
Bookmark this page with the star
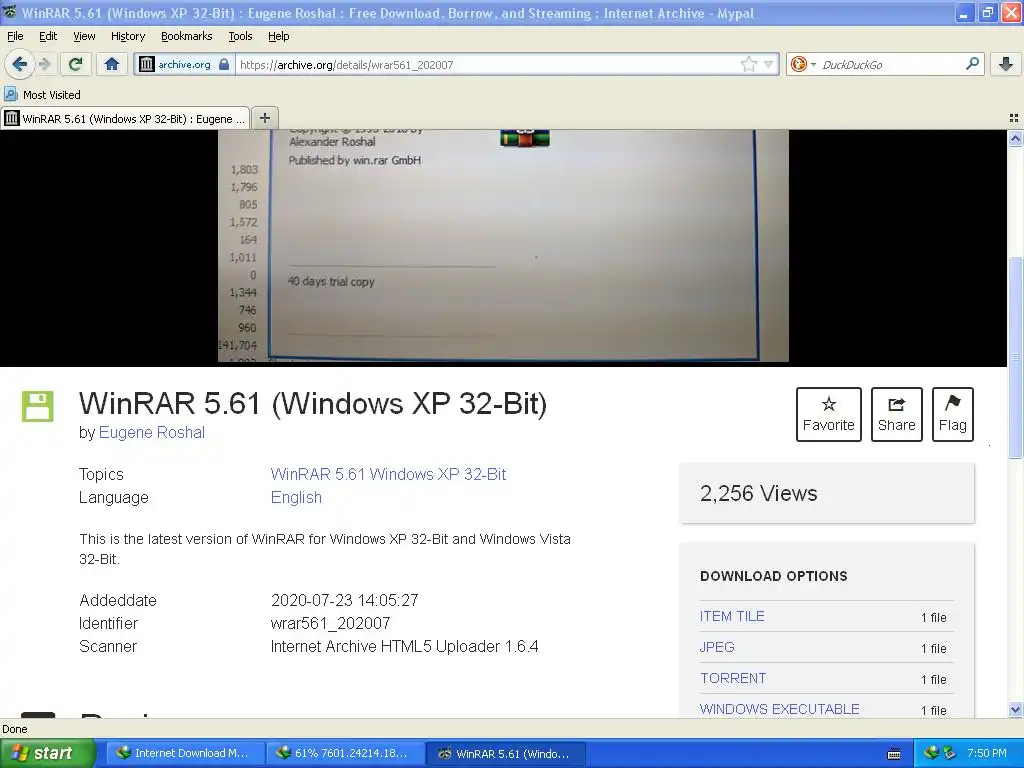pyautogui.click(x=748, y=64)
